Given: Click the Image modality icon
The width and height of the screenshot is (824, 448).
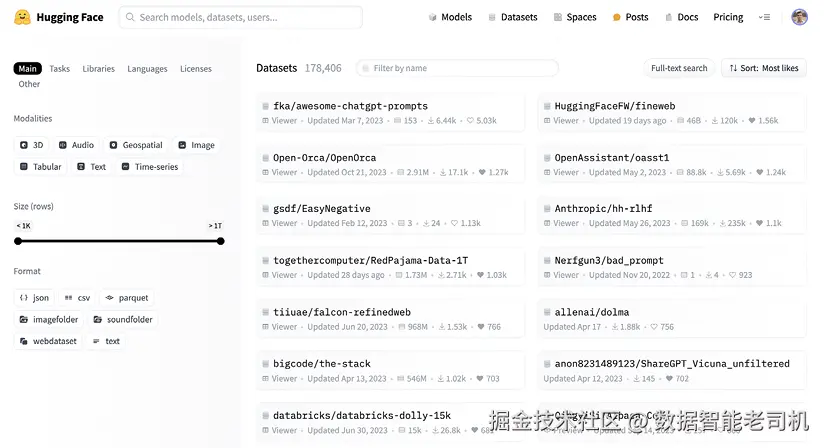Looking at the screenshot, I should (x=182, y=145).
